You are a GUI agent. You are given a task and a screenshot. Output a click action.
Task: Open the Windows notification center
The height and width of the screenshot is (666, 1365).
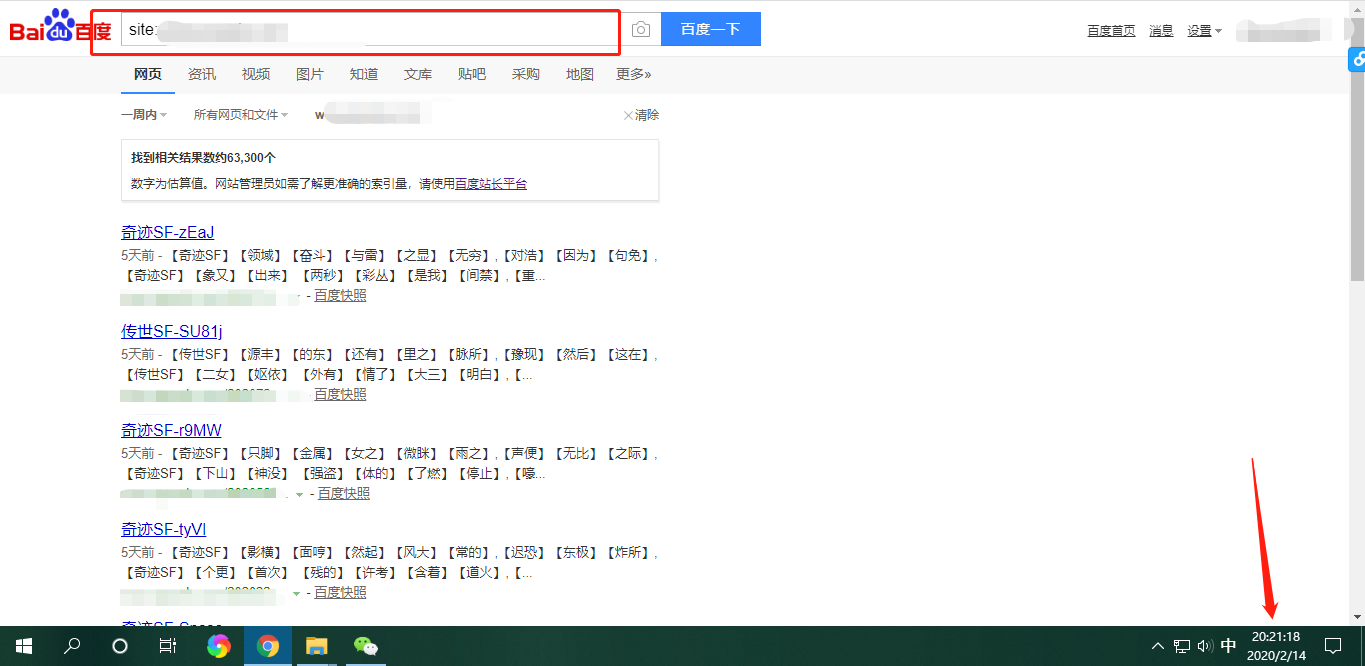click(x=1332, y=646)
